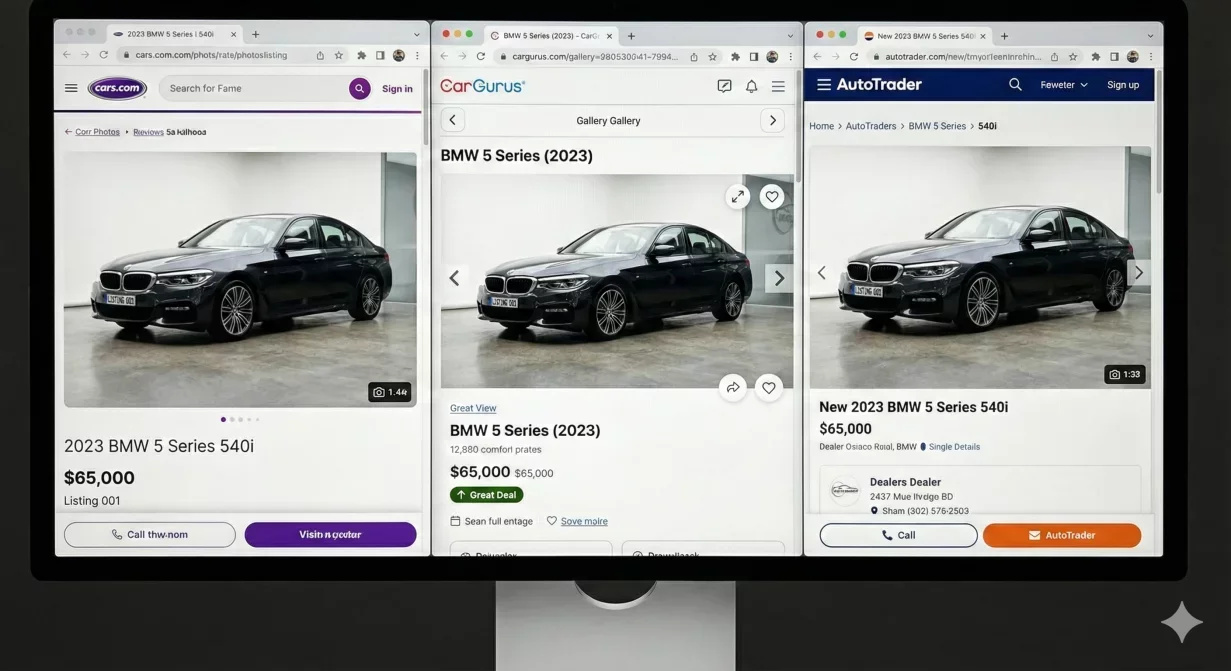Open the CarGurus messages icon
This screenshot has width=1231, height=671.
tap(724, 87)
